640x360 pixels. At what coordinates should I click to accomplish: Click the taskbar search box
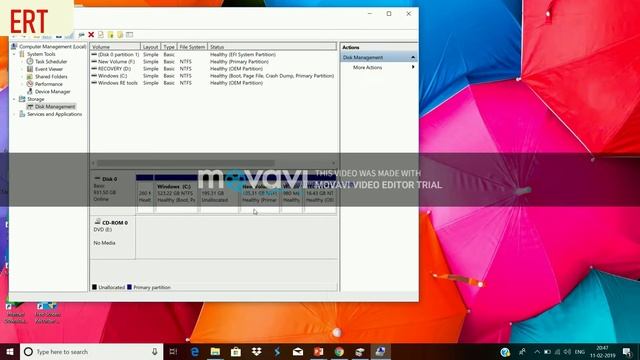click(91, 352)
